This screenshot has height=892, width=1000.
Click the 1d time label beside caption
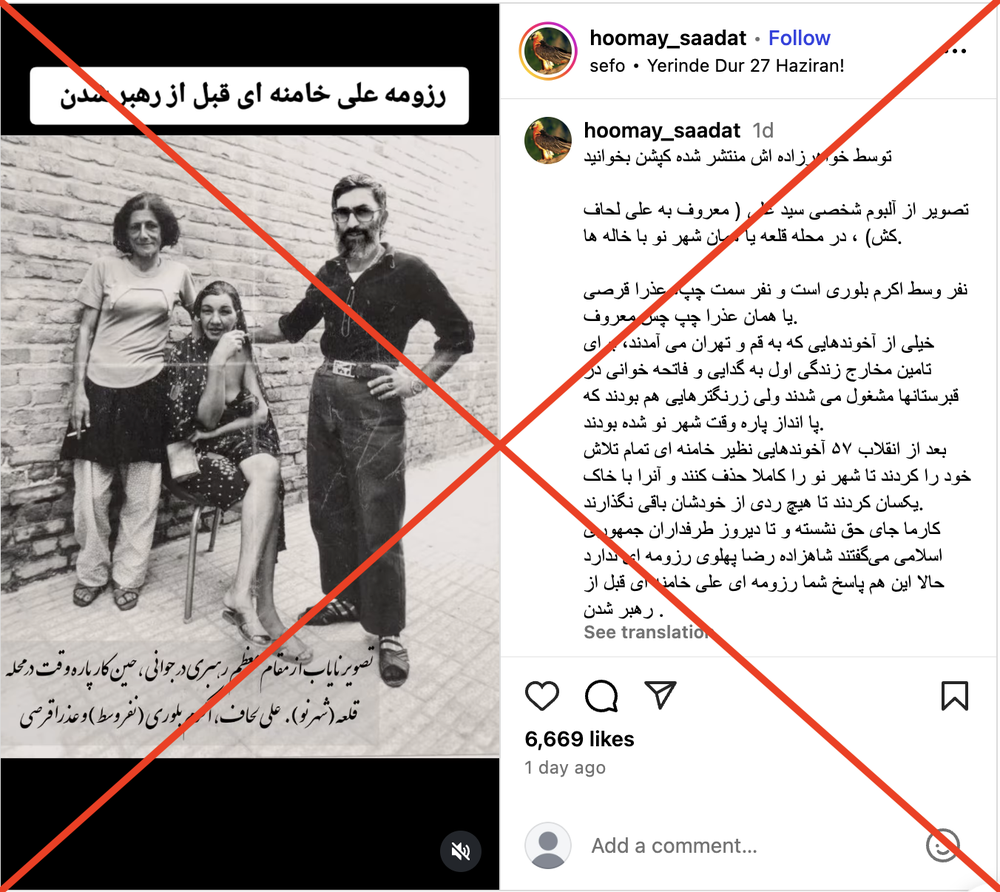[x=763, y=130]
